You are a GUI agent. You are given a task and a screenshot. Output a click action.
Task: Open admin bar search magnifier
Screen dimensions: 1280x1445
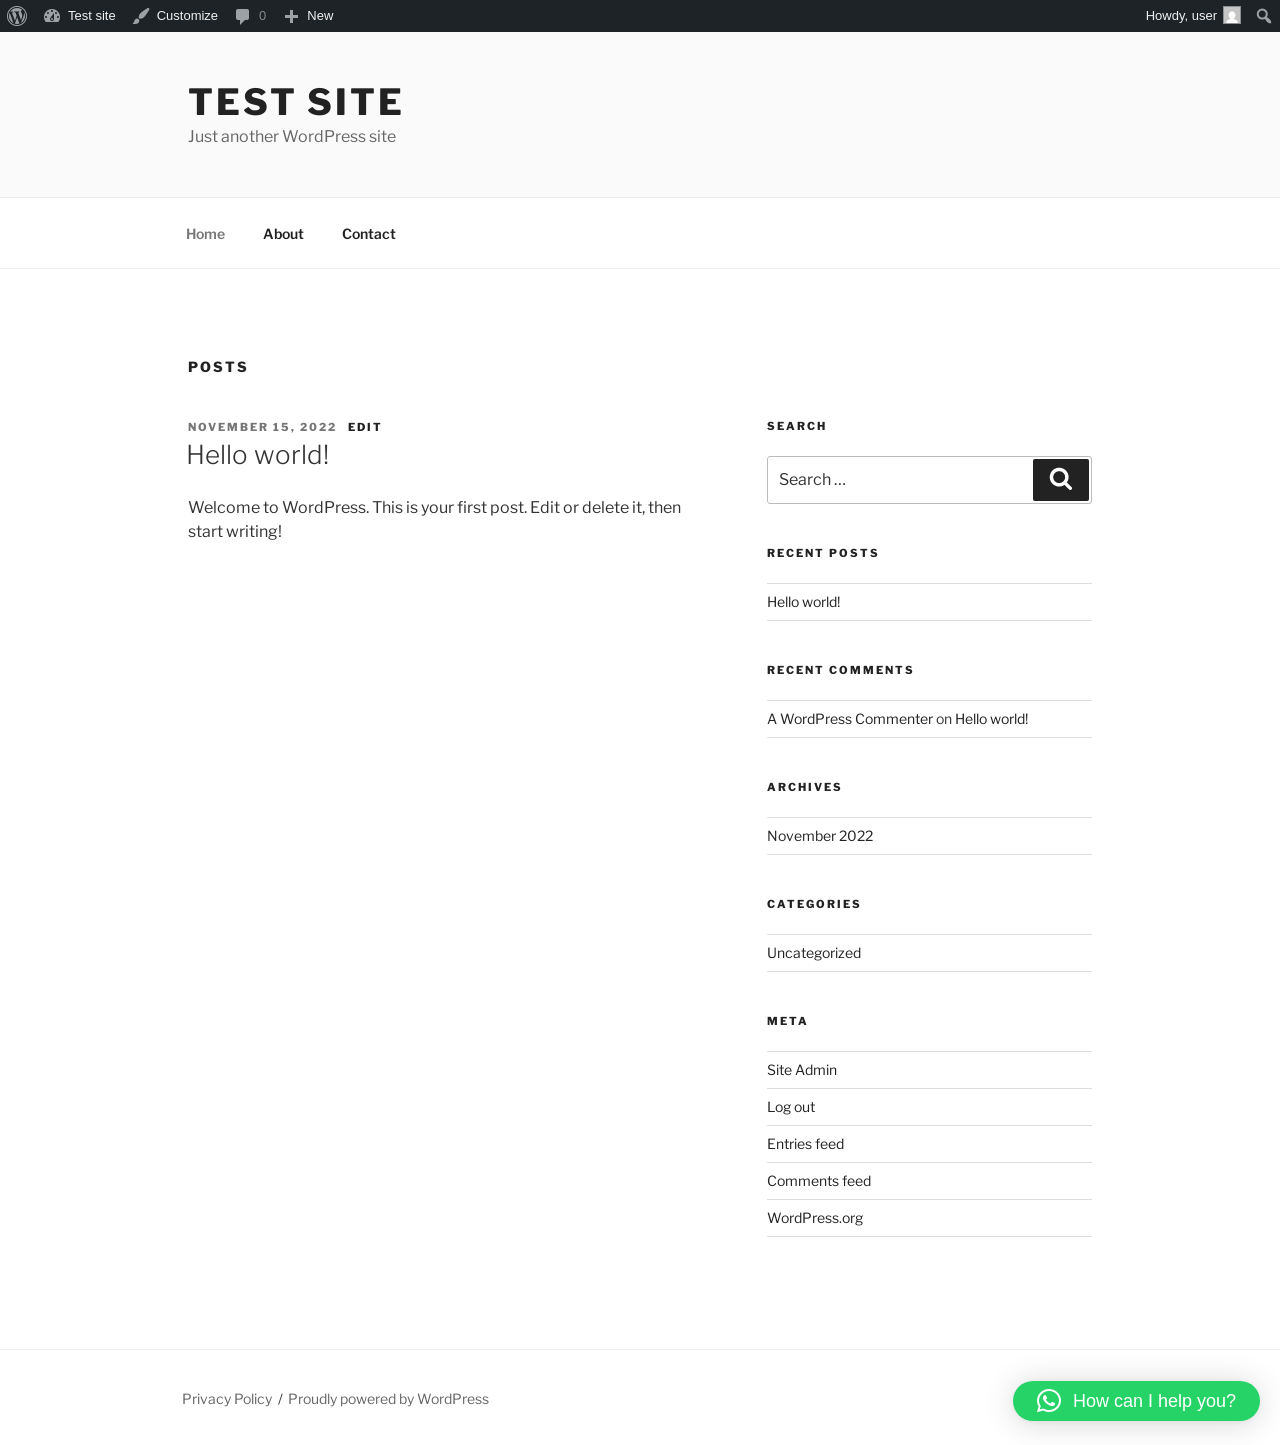[1264, 16]
